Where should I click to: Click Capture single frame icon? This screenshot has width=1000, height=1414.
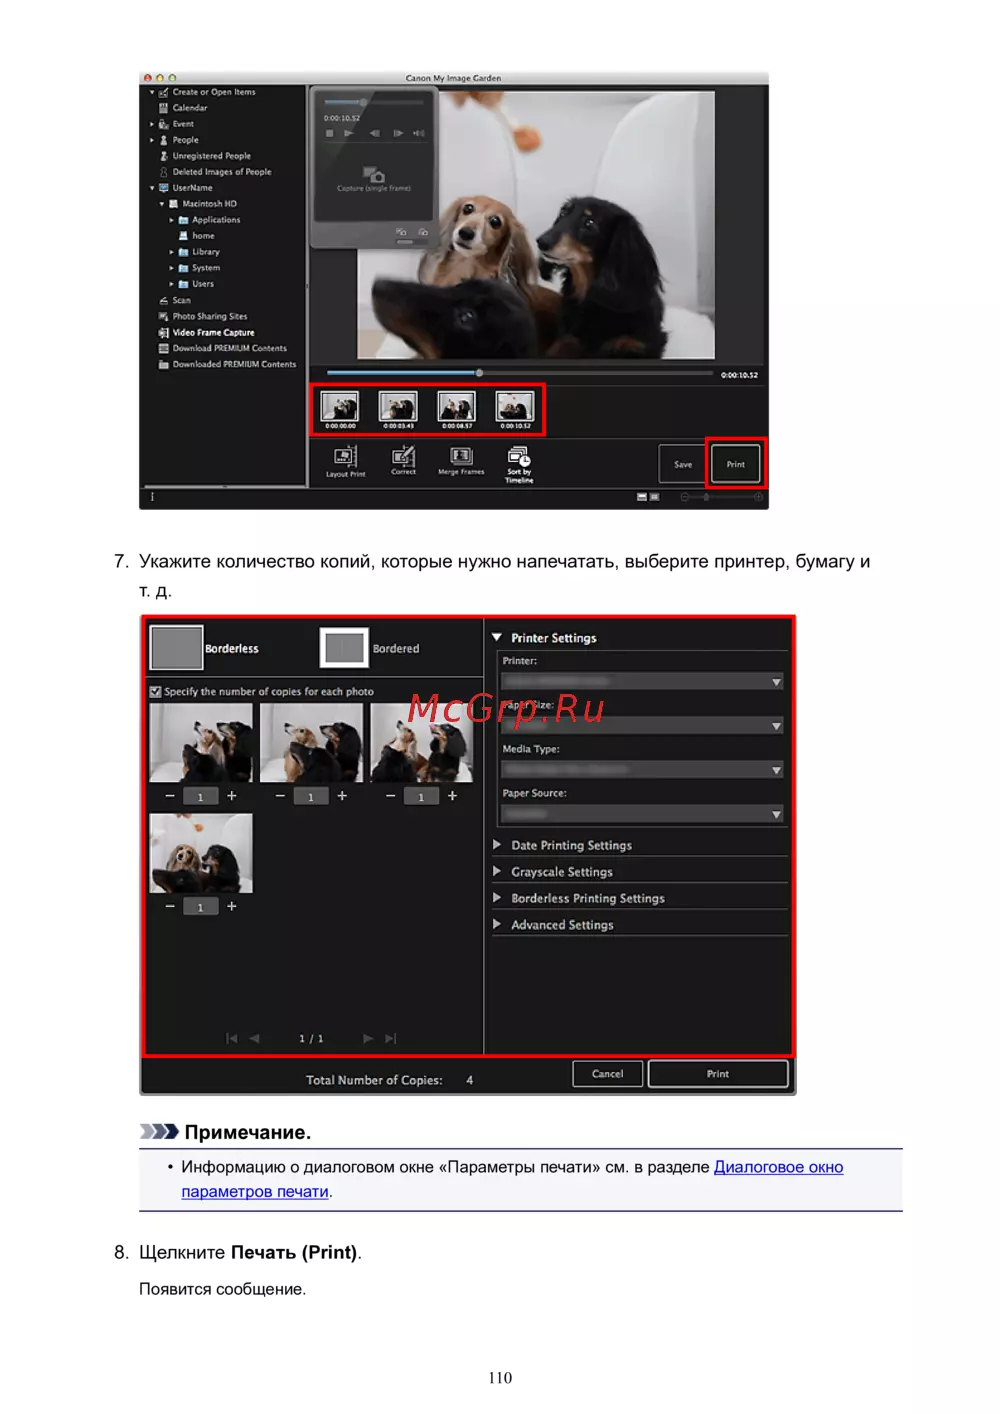[x=373, y=176]
